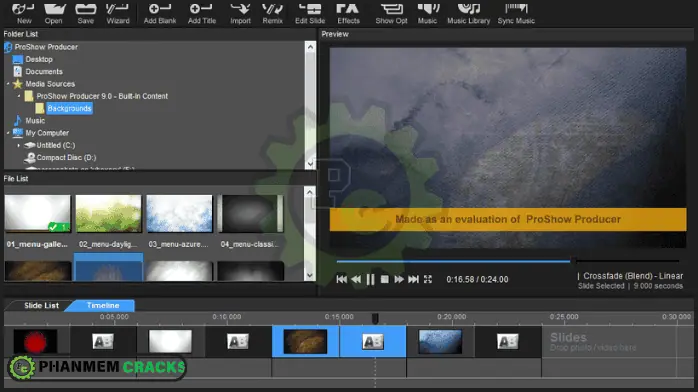This screenshot has height=392, width=698.
Task: Save the show using Save icon
Action: pos(85,12)
